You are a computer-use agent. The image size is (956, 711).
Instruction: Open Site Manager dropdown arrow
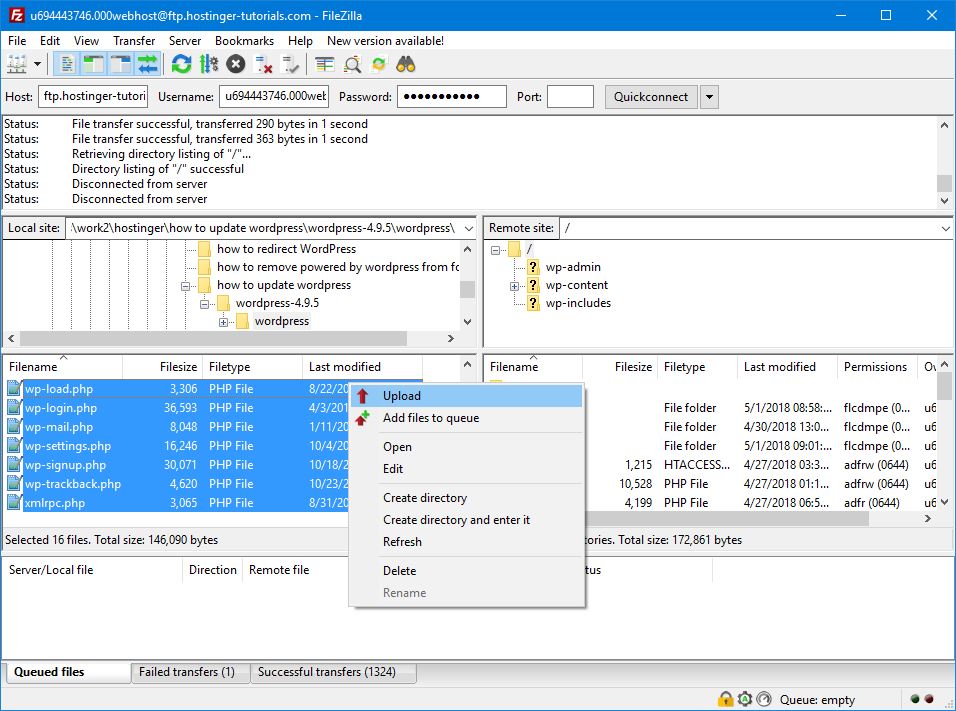tap(37, 64)
